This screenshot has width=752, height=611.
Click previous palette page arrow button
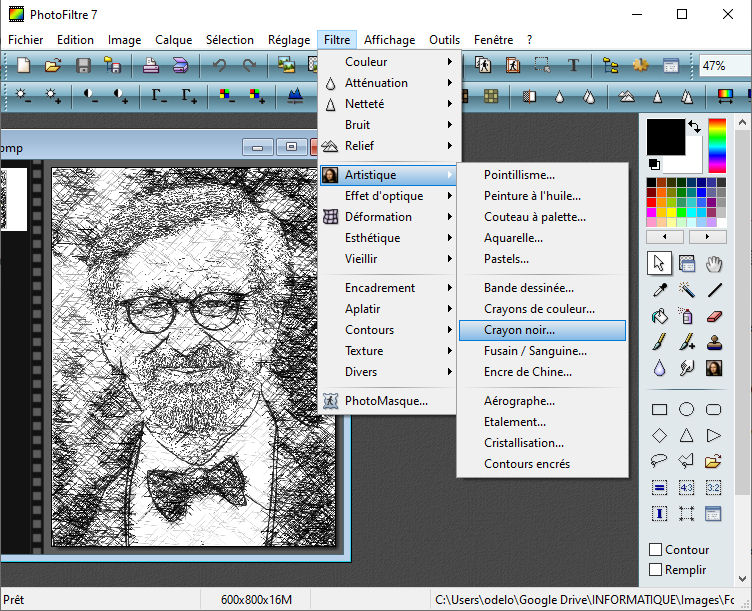point(665,237)
